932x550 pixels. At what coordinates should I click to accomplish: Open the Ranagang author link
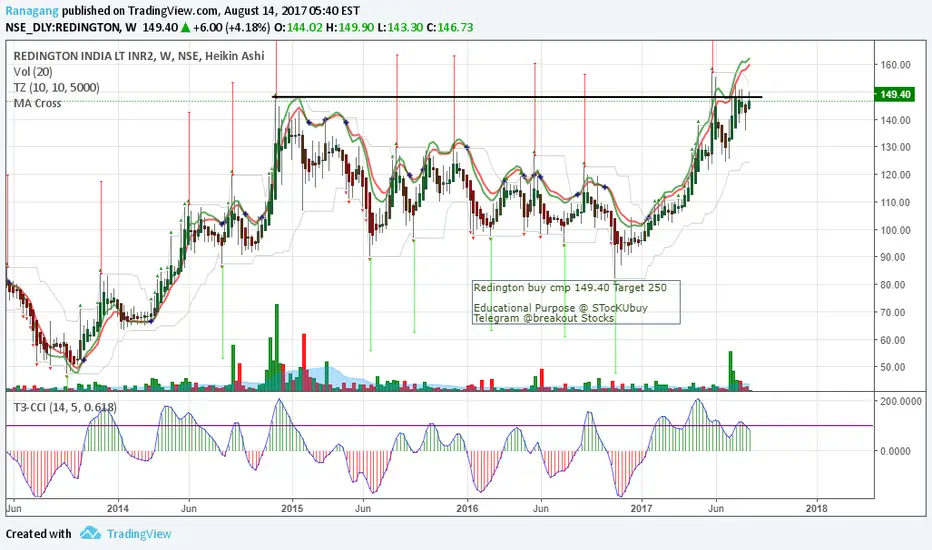32,11
